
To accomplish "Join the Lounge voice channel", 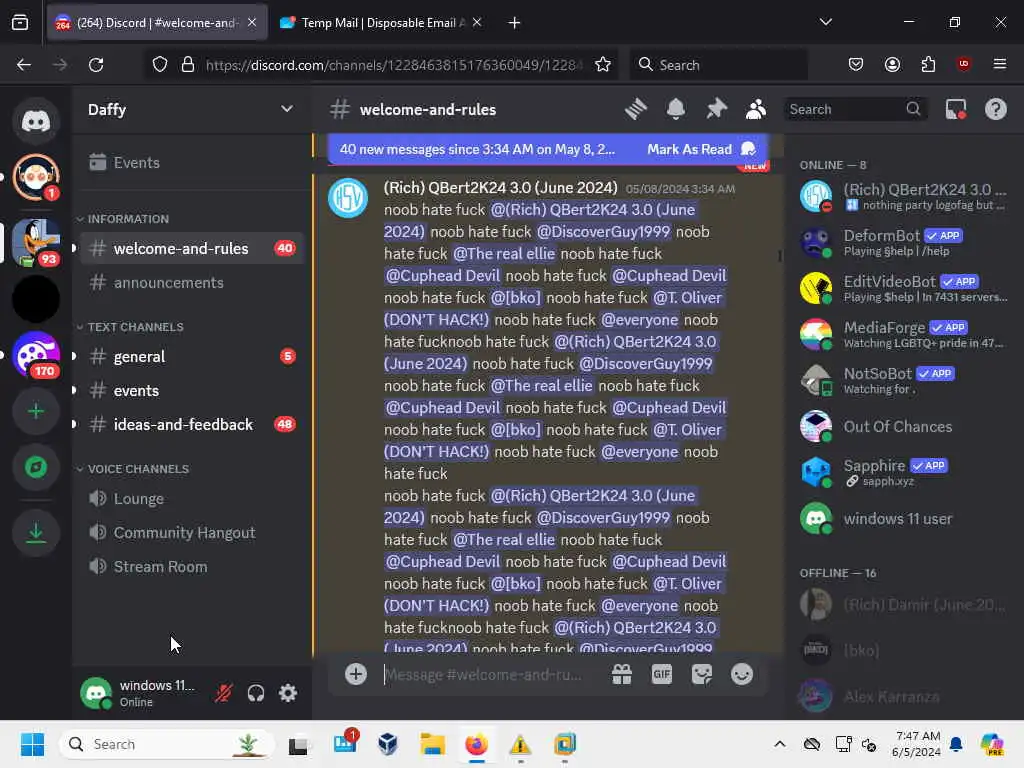I will pyautogui.click(x=192, y=498).
